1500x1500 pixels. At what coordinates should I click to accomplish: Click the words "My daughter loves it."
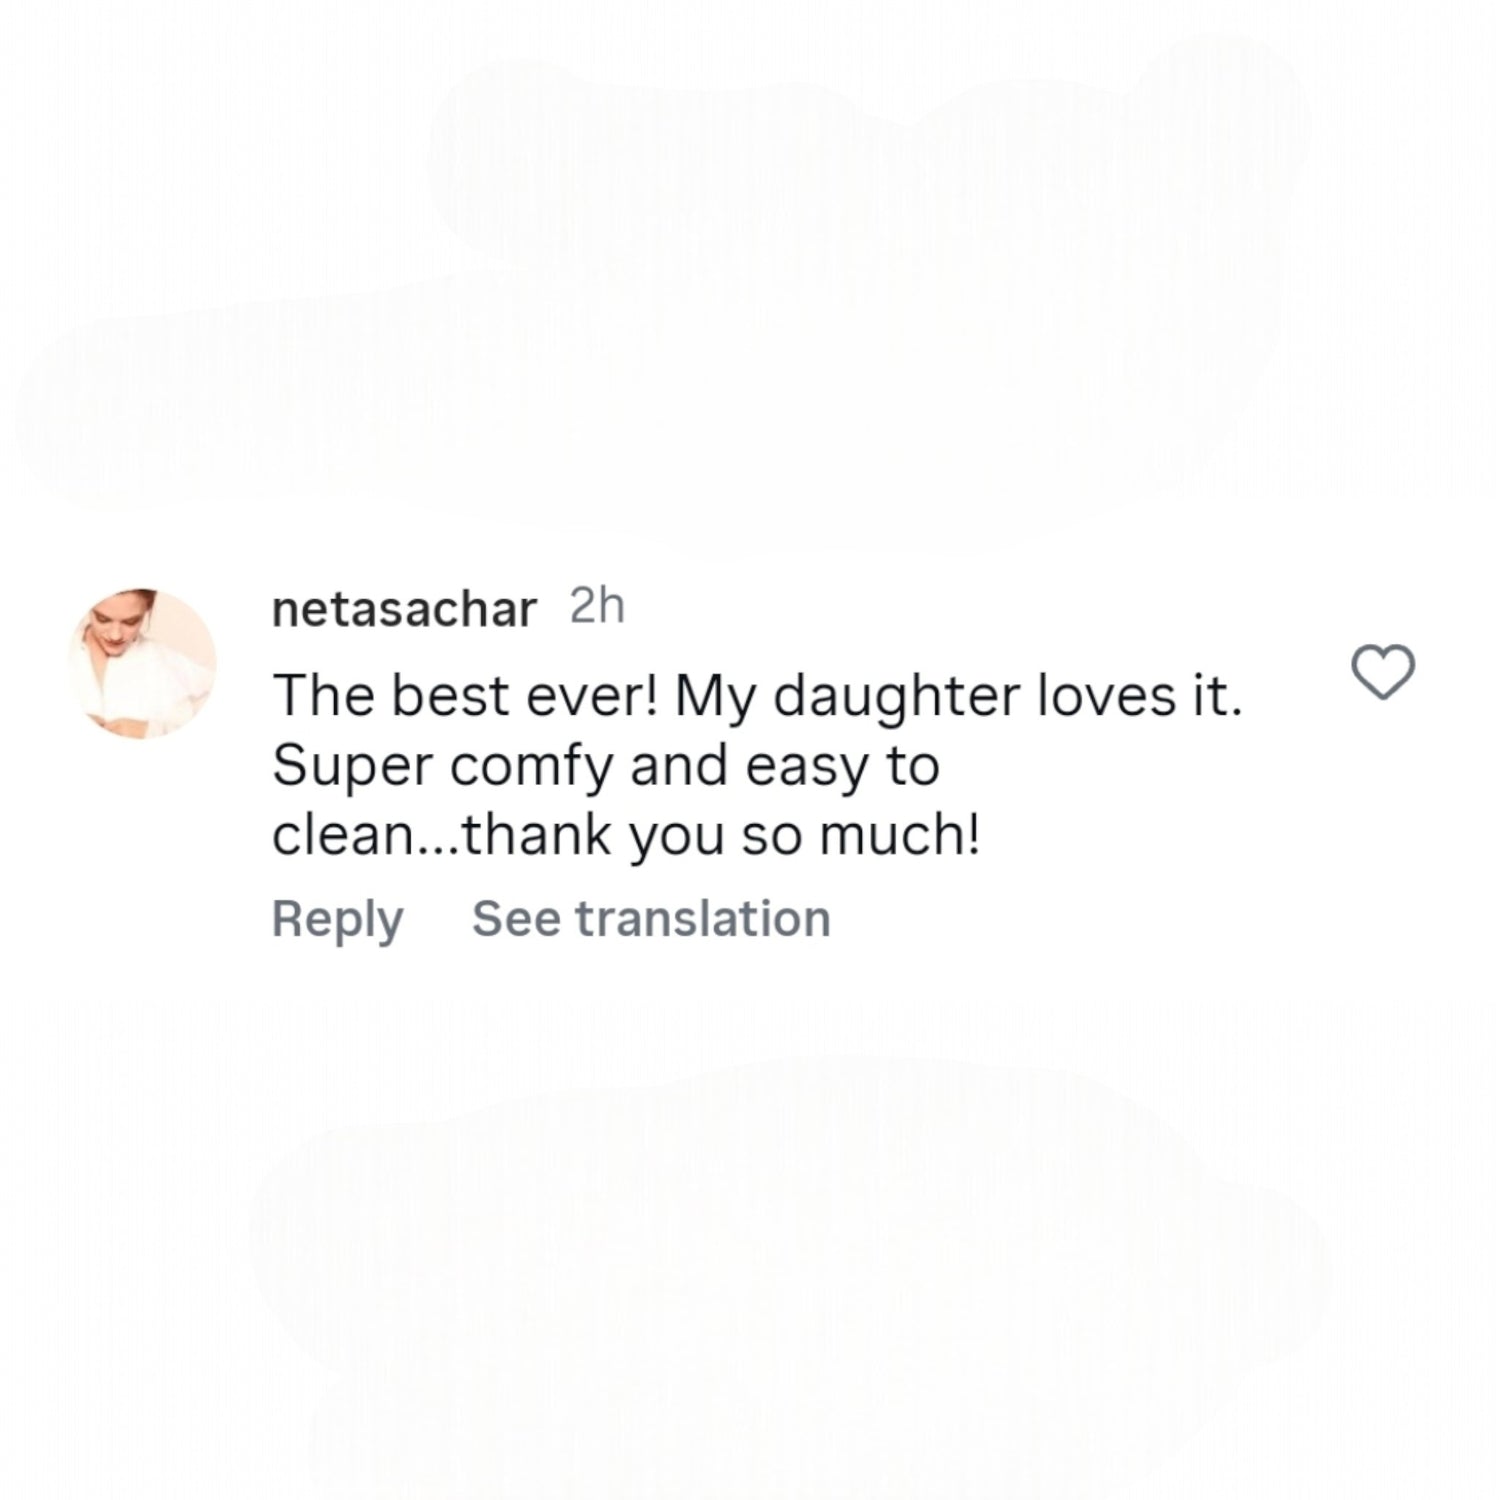958,696
